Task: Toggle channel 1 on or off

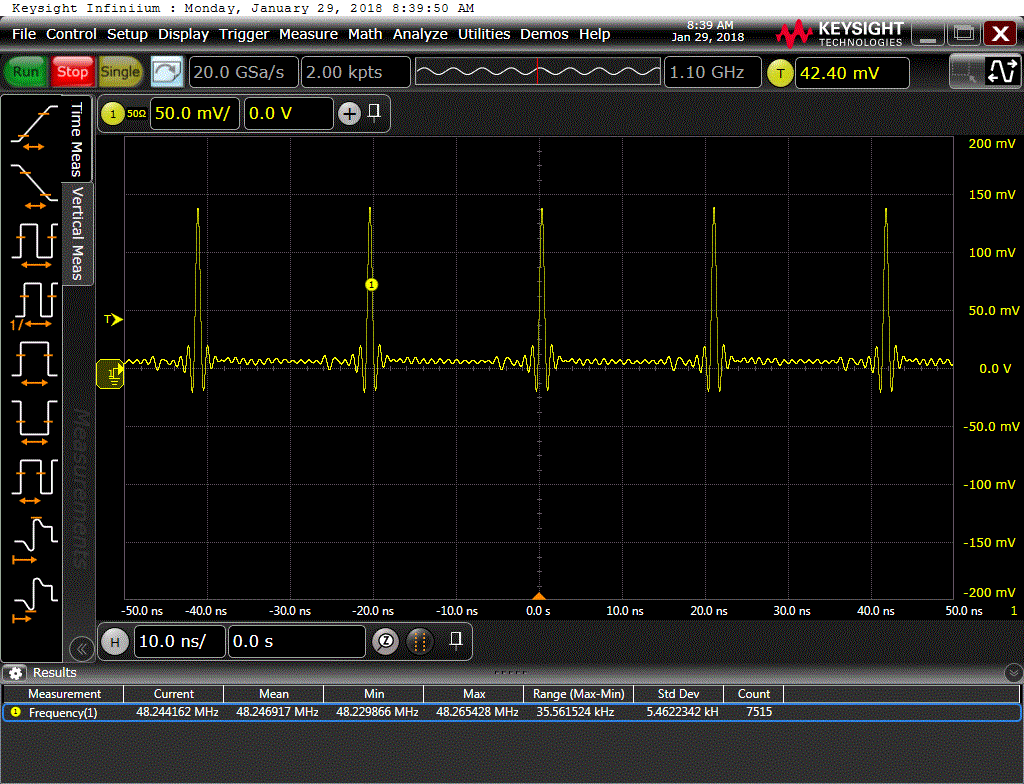Action: click(x=112, y=114)
